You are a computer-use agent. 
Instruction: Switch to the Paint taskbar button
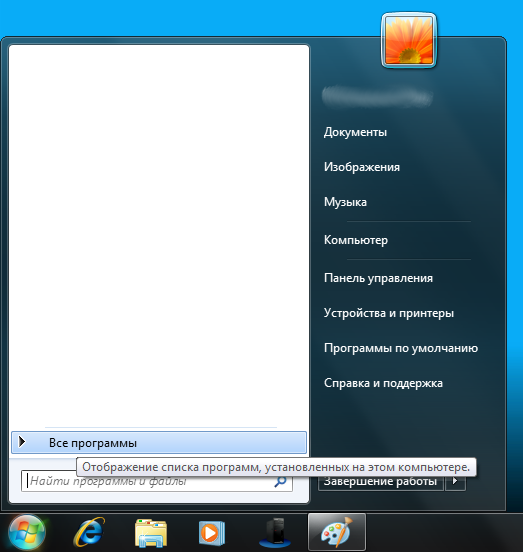337,532
